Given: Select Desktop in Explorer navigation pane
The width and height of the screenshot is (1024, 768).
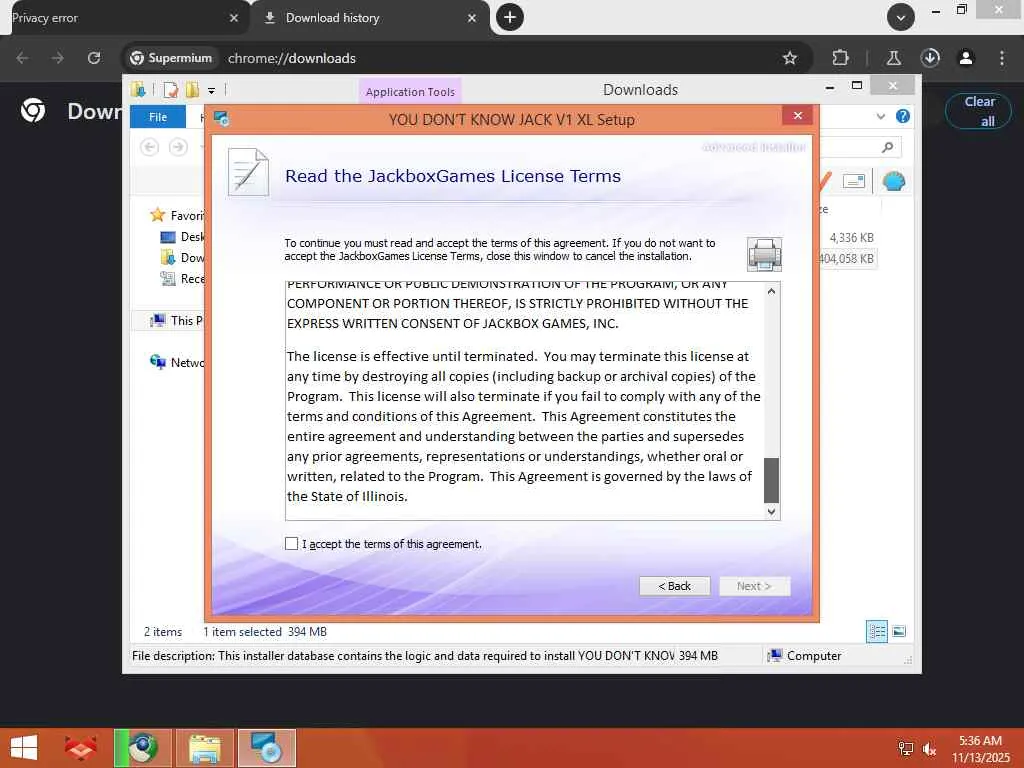Looking at the screenshot, I should click(x=183, y=236).
